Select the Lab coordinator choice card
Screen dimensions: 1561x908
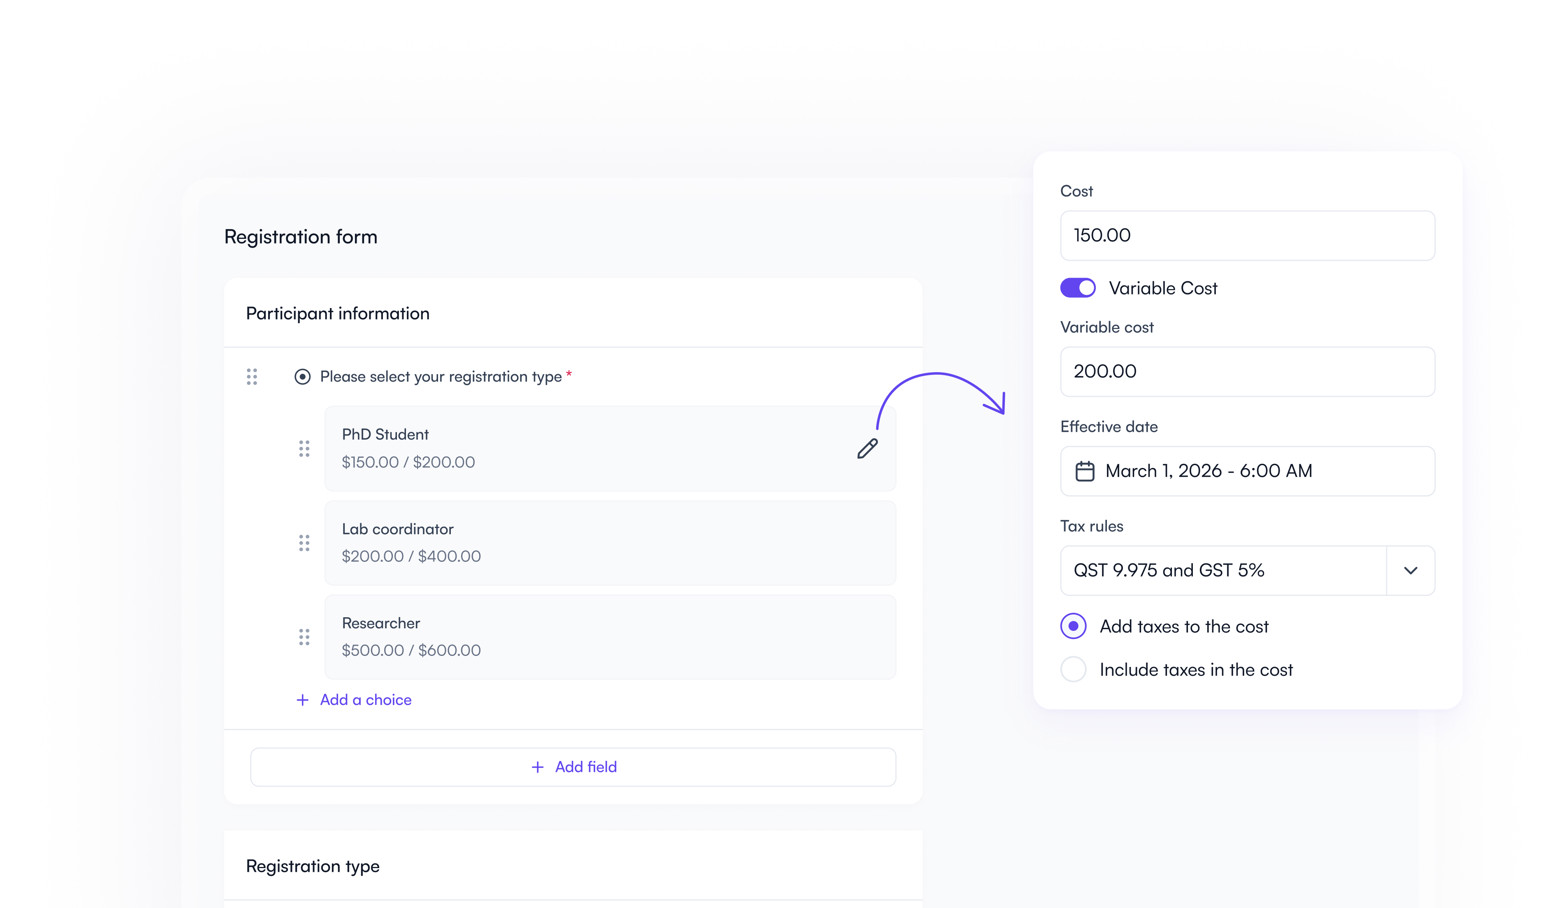pos(609,543)
